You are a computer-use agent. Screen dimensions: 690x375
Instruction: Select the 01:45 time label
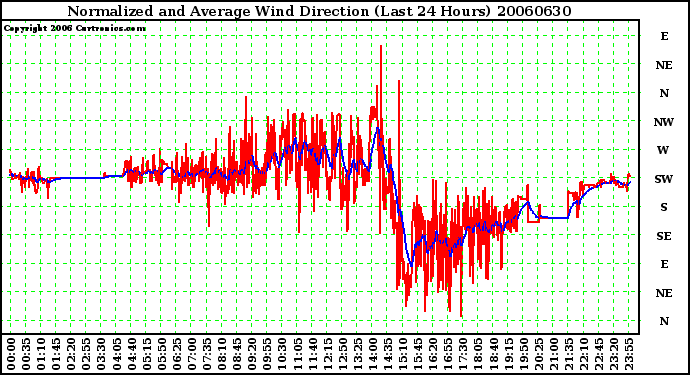(x=56, y=354)
